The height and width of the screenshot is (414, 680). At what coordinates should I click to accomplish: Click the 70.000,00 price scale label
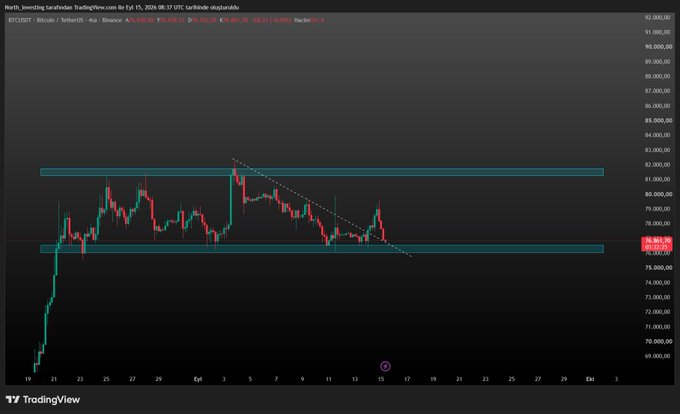(657, 342)
